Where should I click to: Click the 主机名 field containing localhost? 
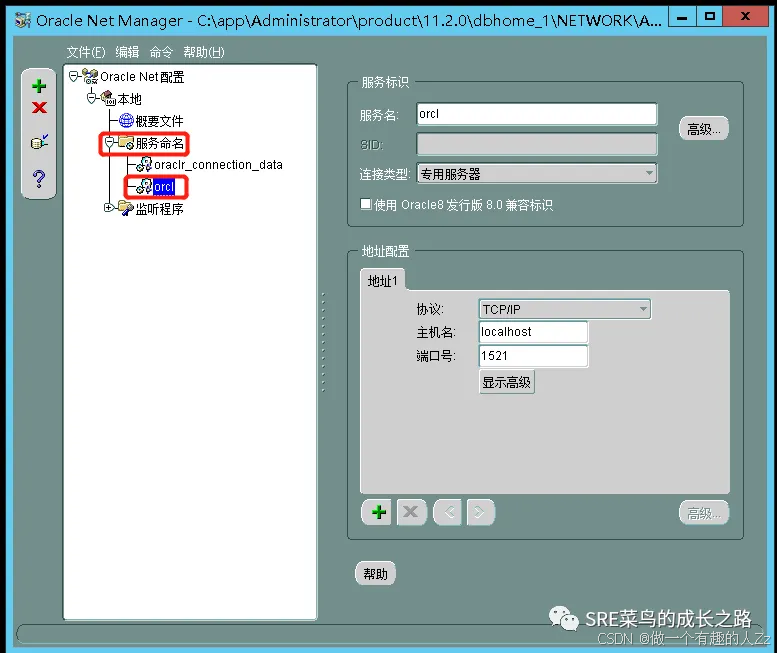click(533, 332)
